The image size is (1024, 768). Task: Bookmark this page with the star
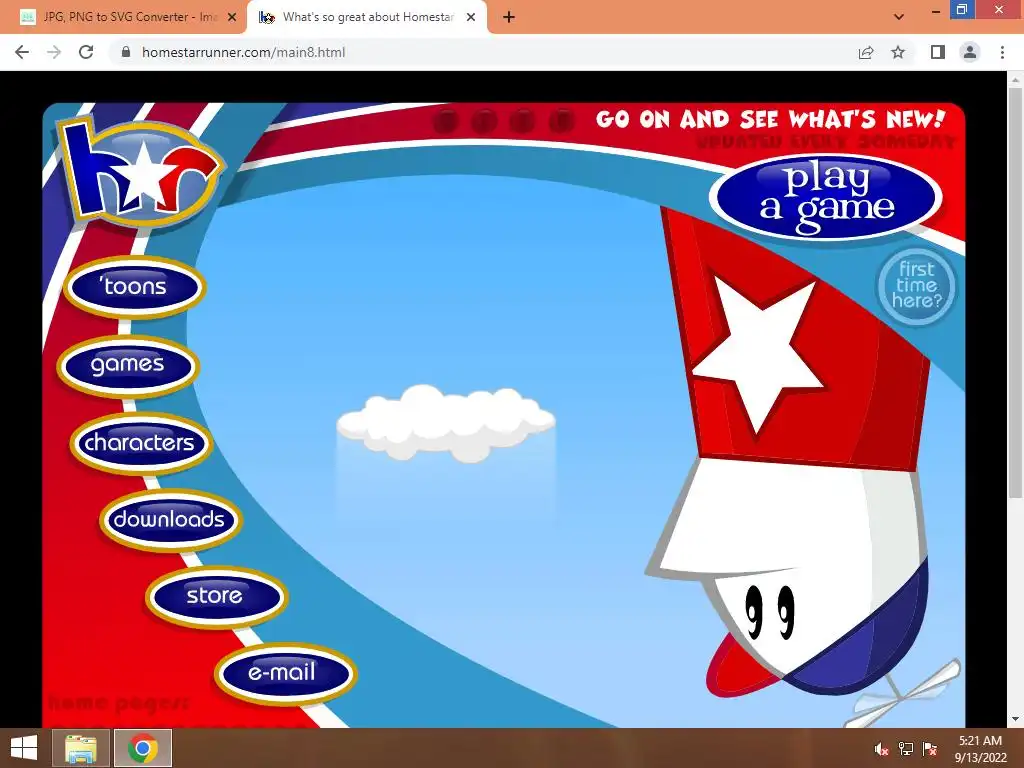pos(898,52)
